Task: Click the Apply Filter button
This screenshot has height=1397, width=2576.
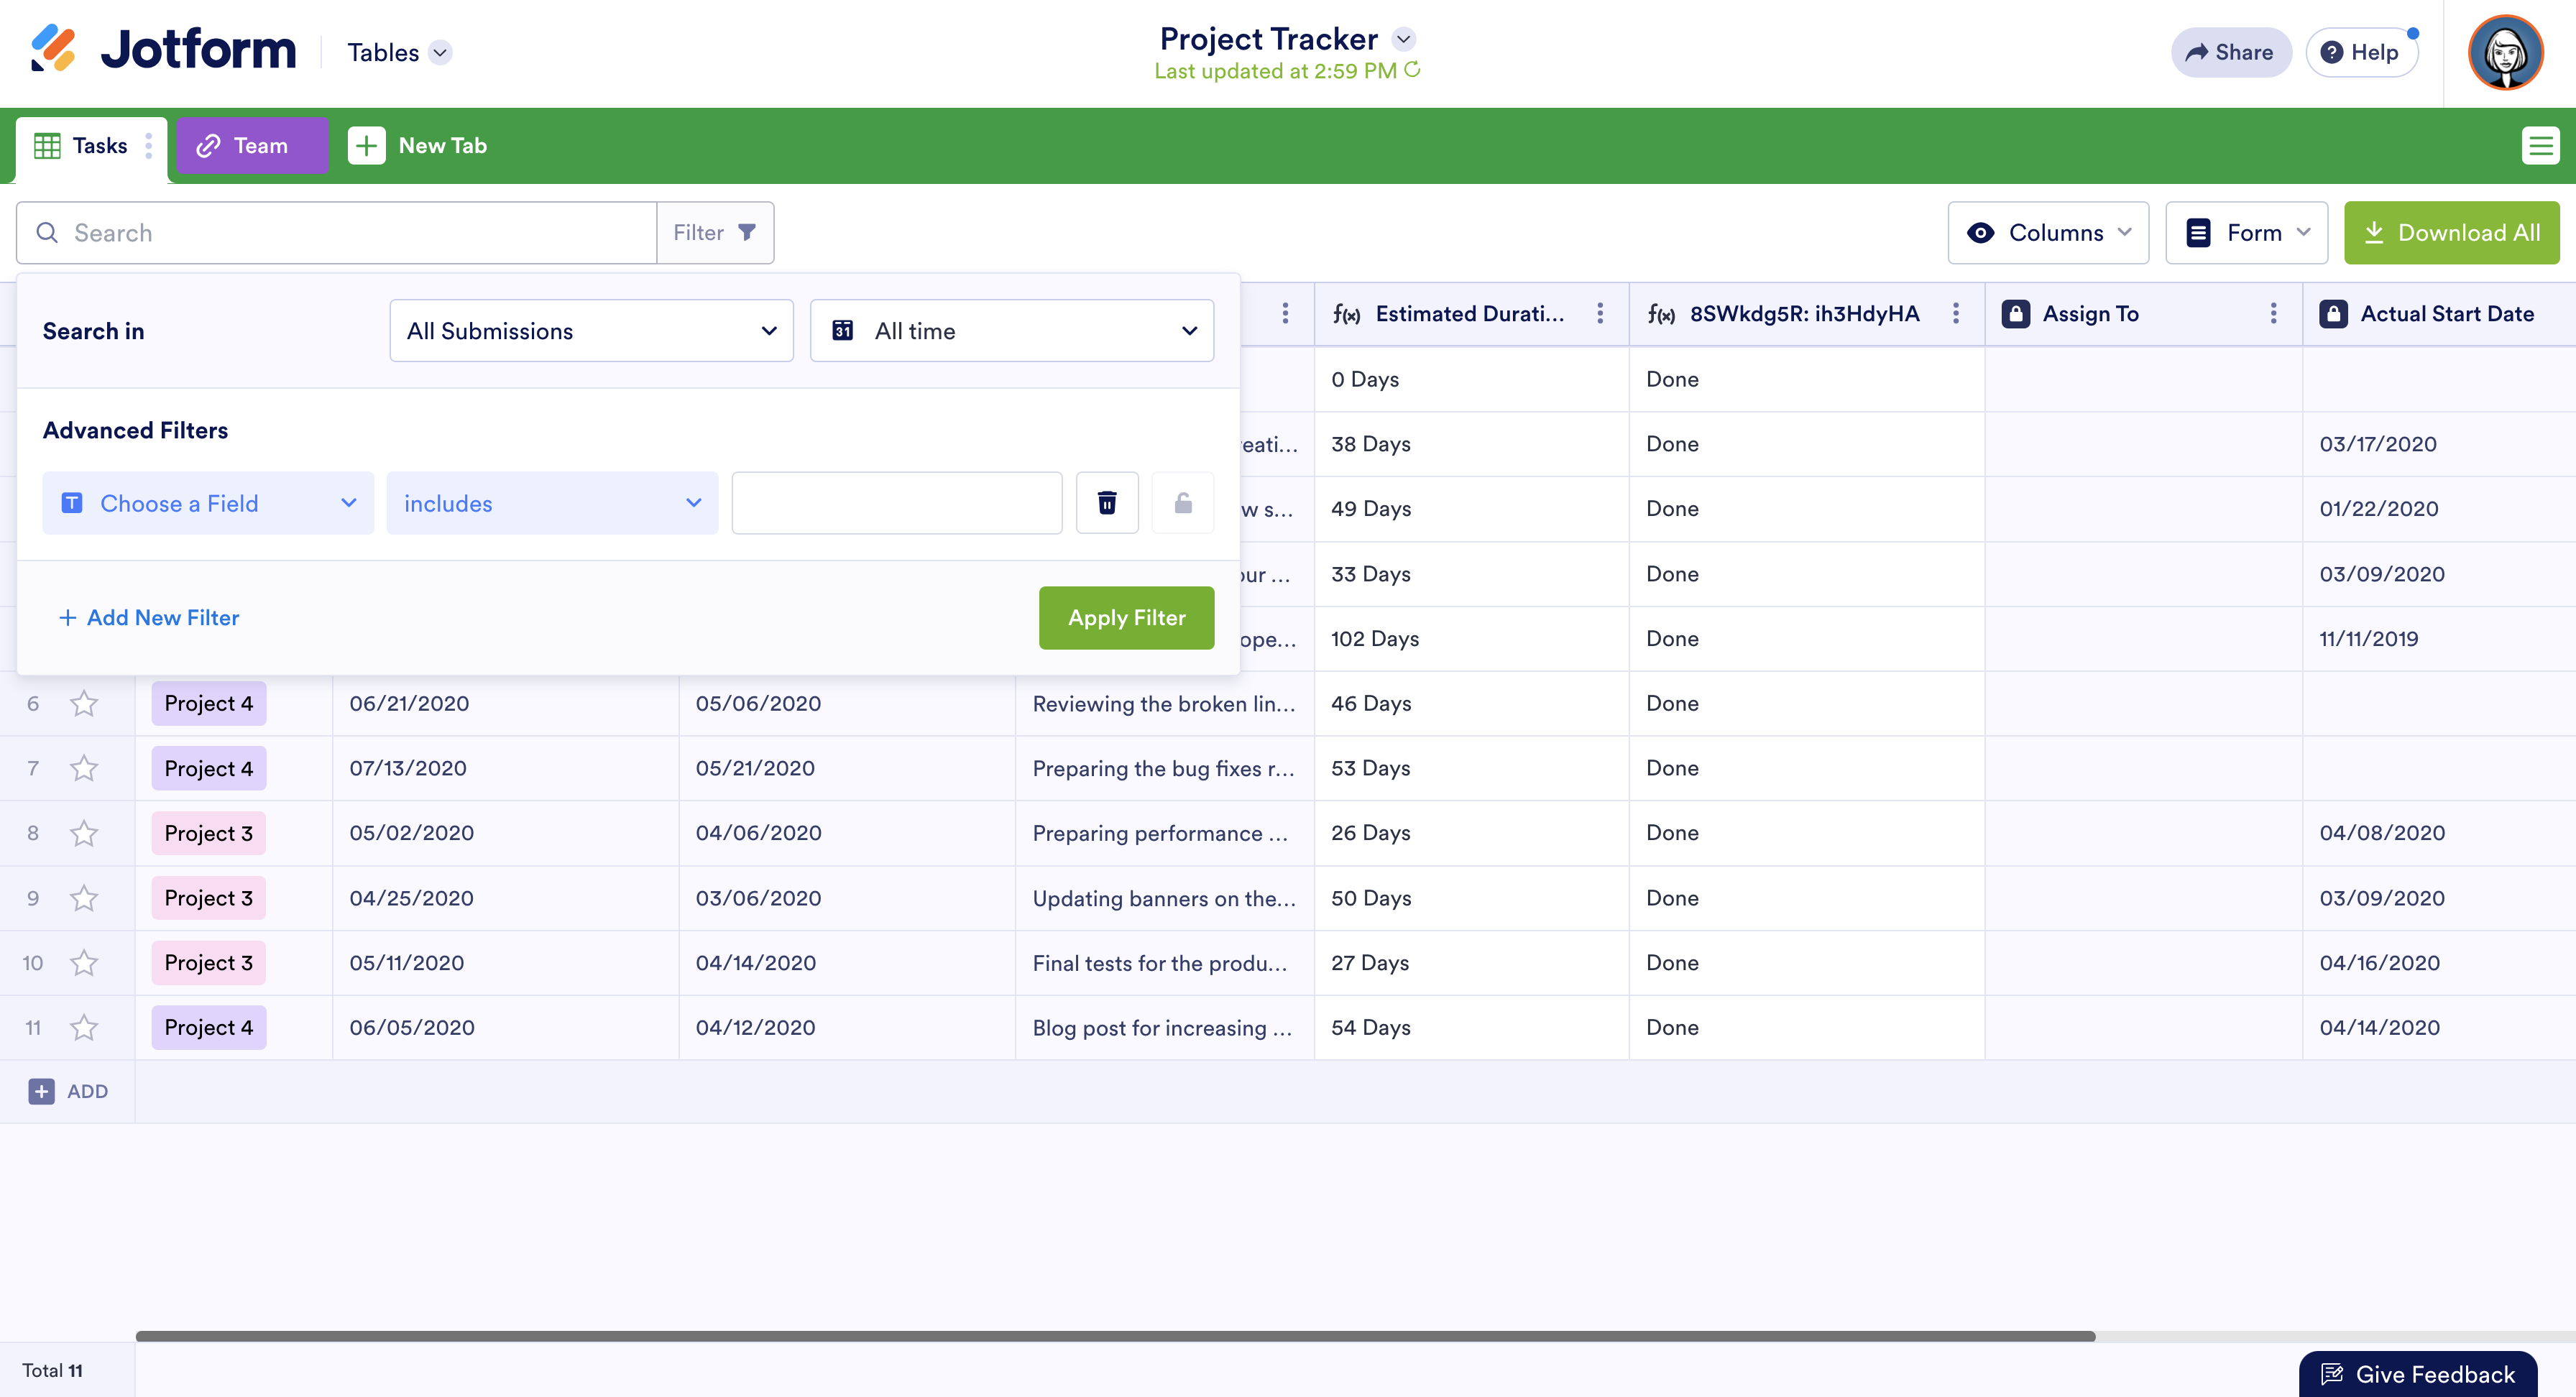Action: 1126,618
